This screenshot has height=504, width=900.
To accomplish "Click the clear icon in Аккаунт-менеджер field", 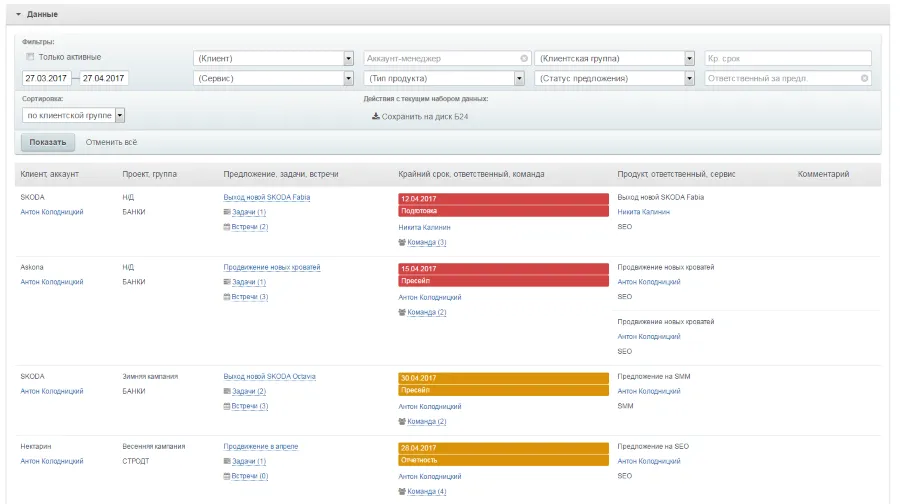I will (525, 58).
